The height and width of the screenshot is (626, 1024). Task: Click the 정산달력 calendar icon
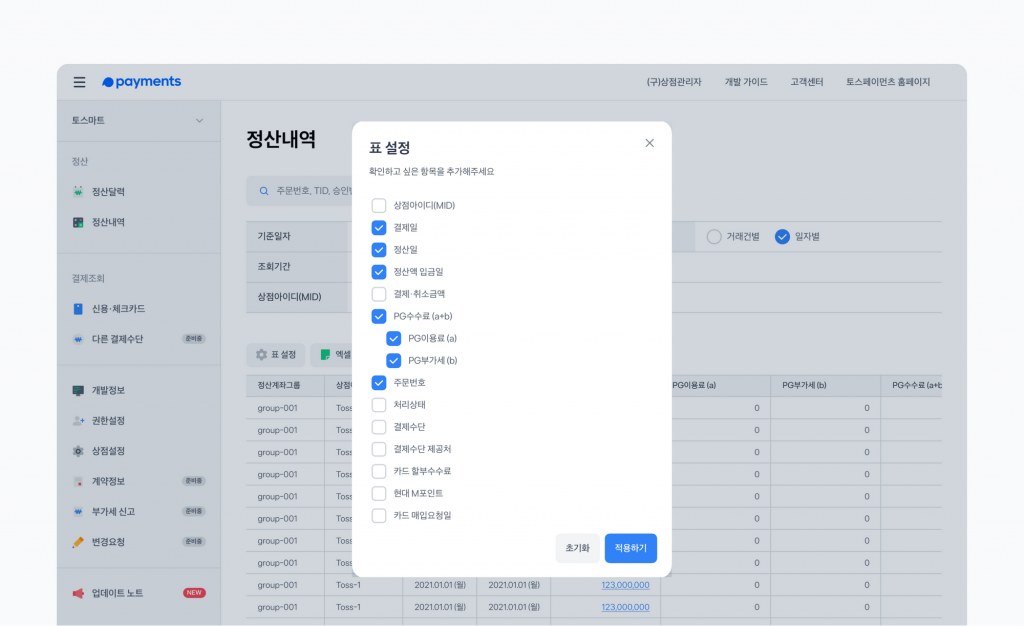pos(78,192)
